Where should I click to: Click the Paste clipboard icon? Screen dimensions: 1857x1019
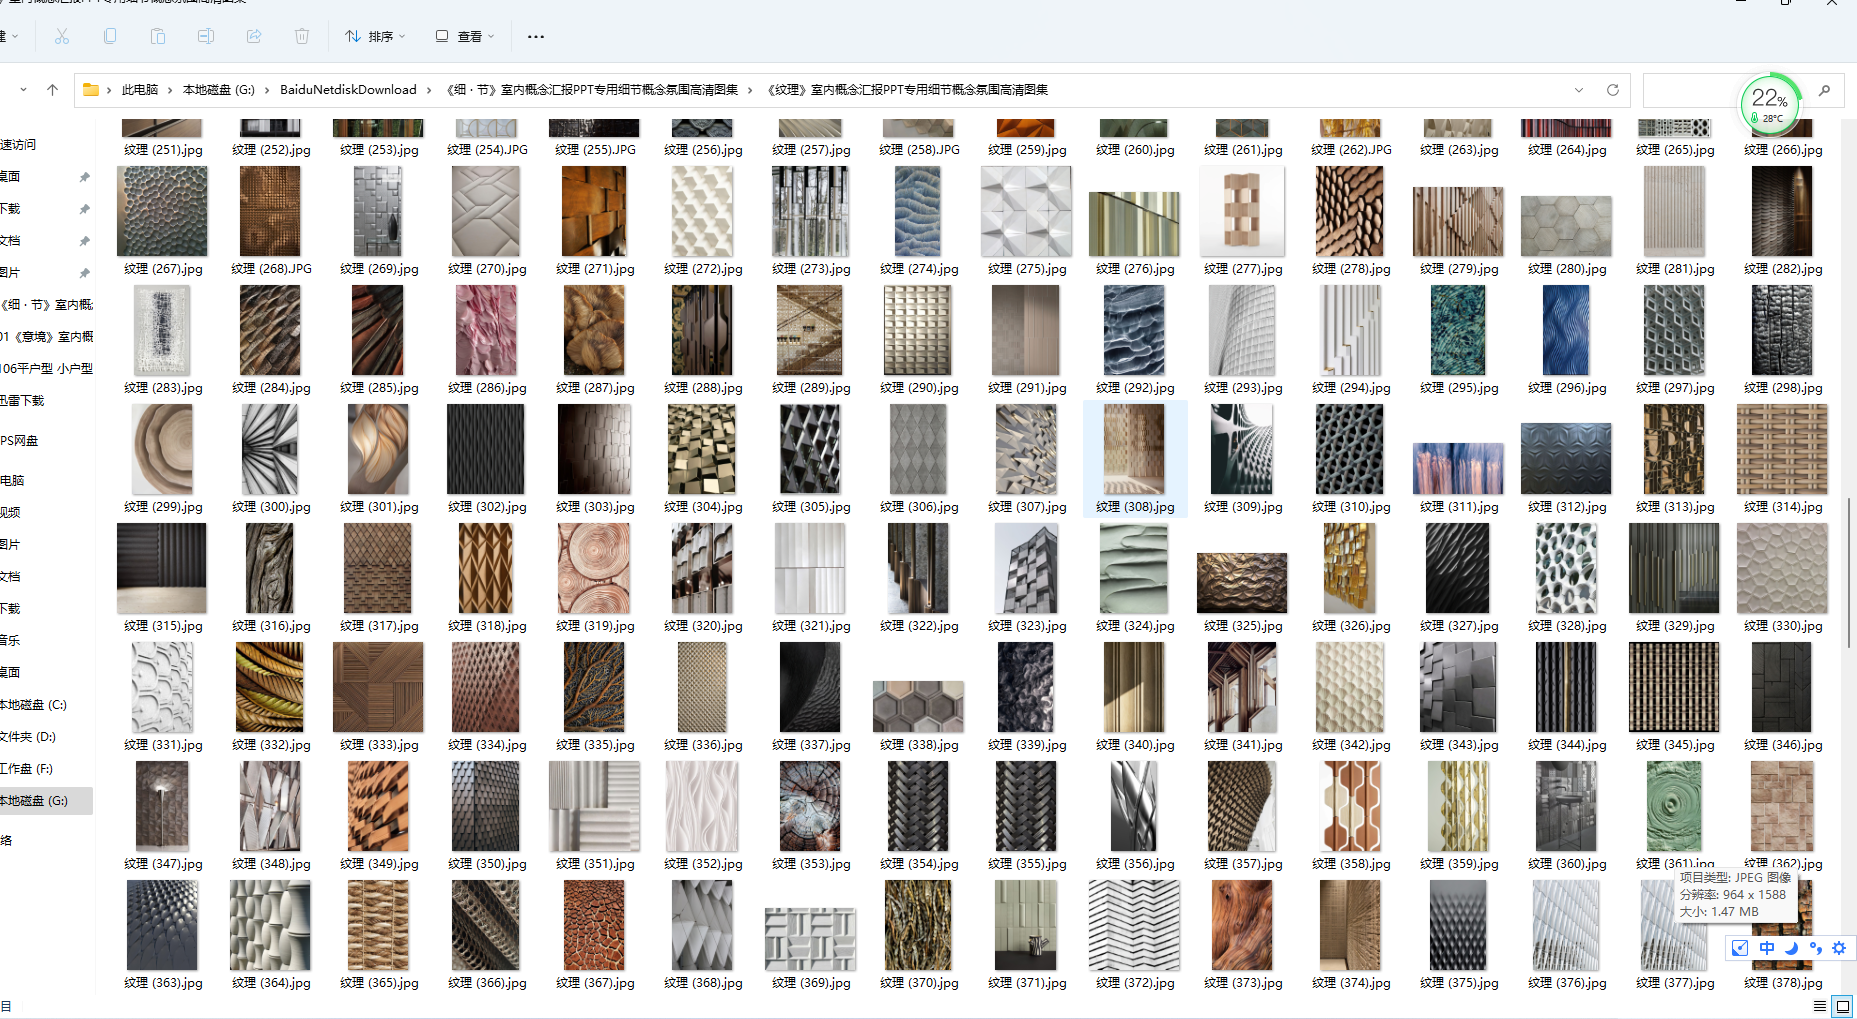point(158,36)
